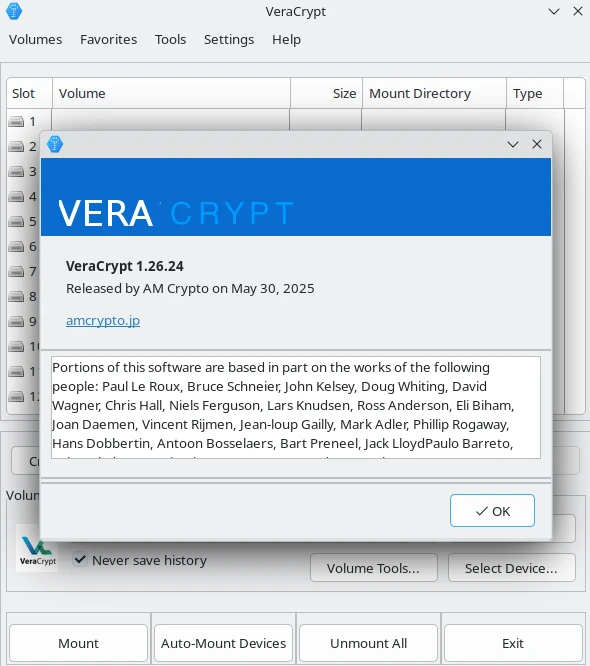Viewport: 590px width, 666px height.
Task: Select drive slot 6 icon
Action: (16, 246)
